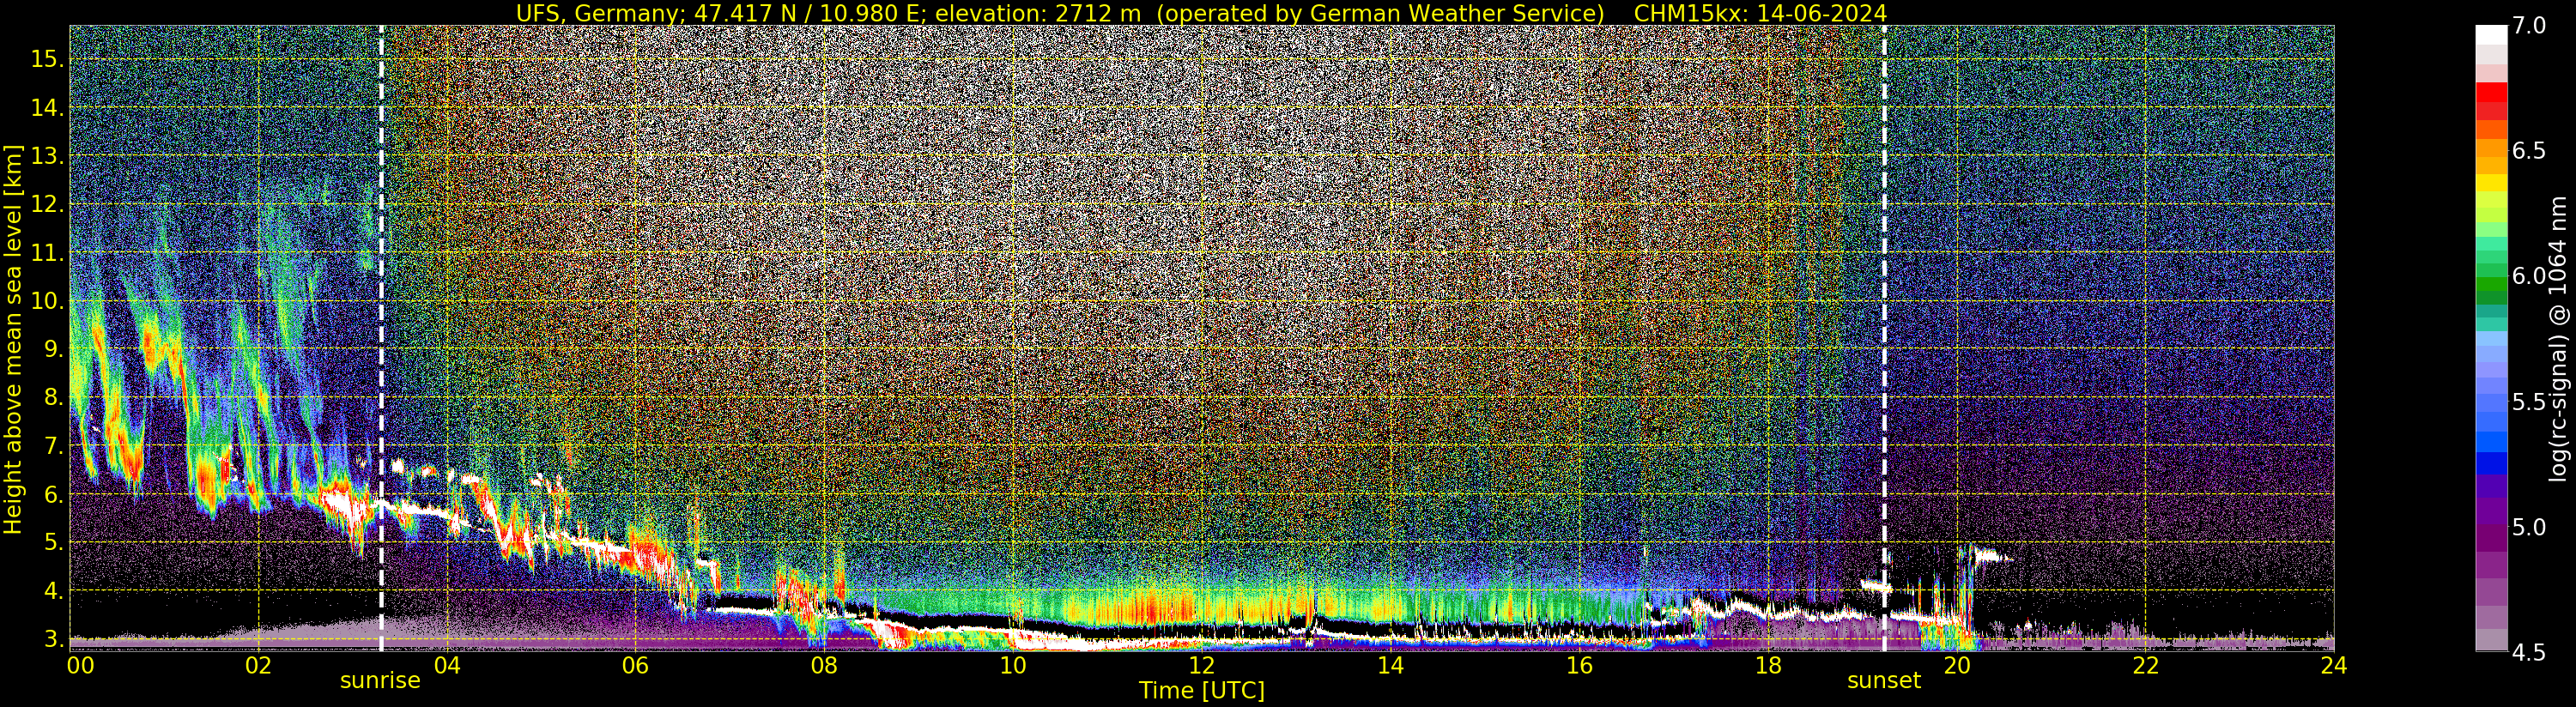
Task: Click the height axis tick '15.'
Action: point(47,60)
